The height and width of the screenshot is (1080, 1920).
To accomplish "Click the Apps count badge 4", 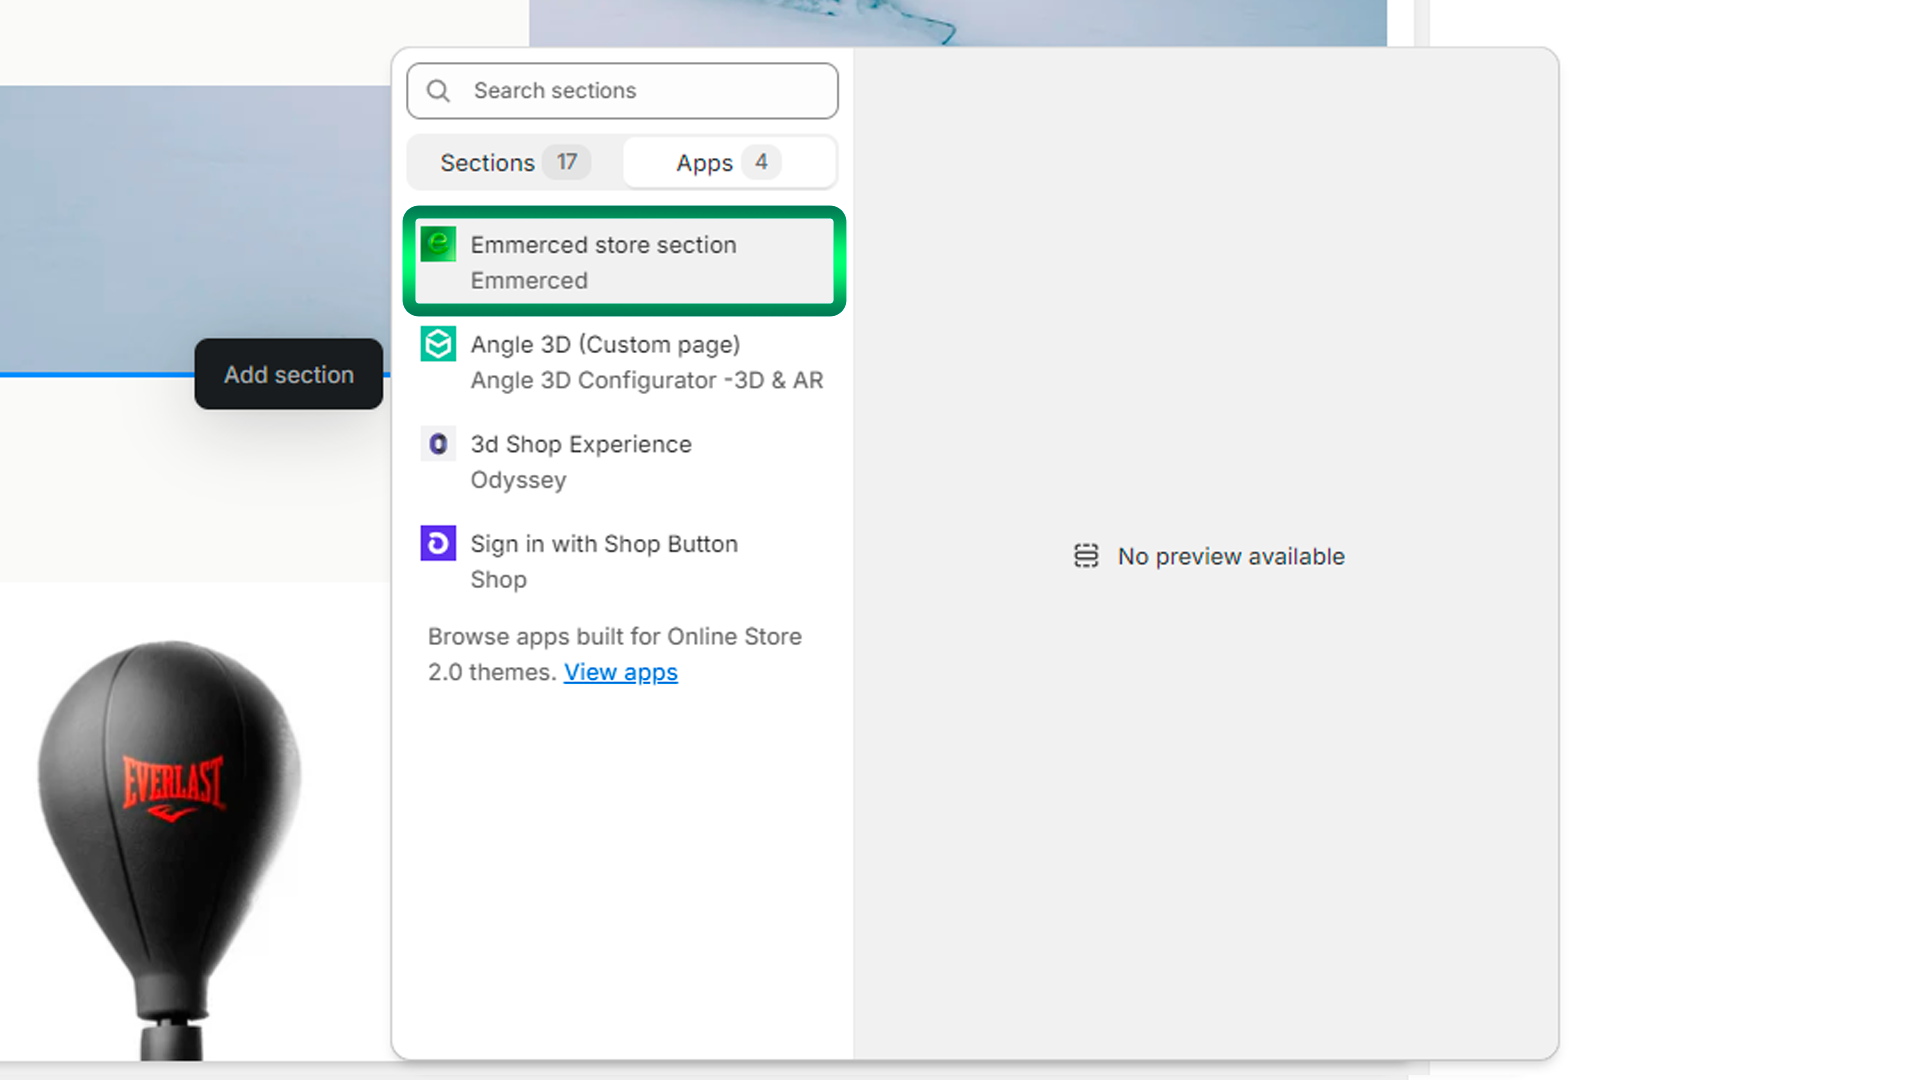I will (x=761, y=162).
